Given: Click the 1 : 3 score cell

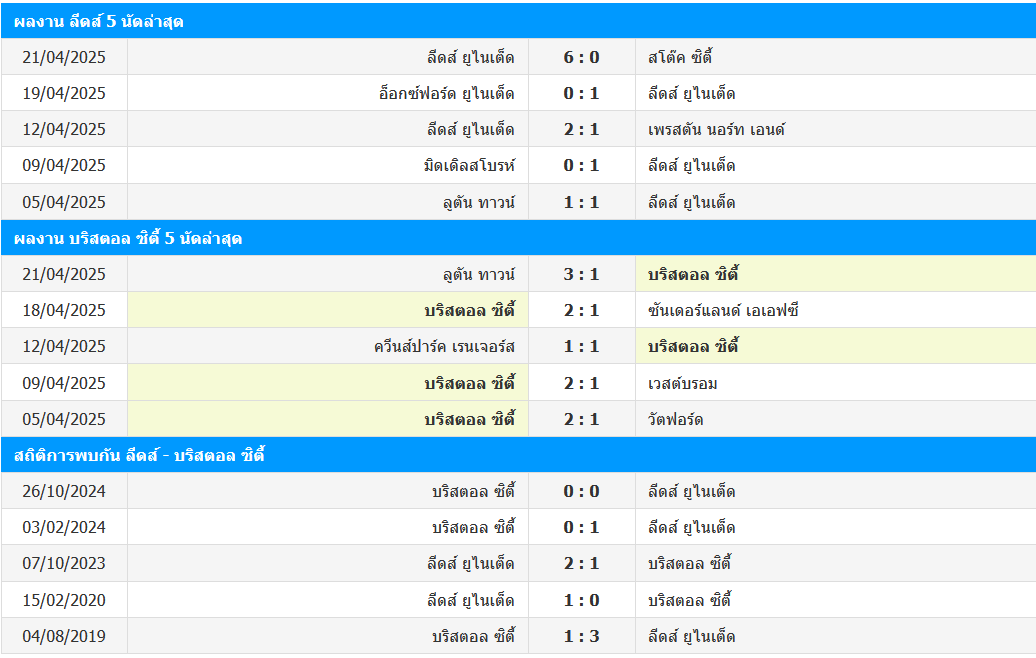Looking at the screenshot, I should click(581, 636).
